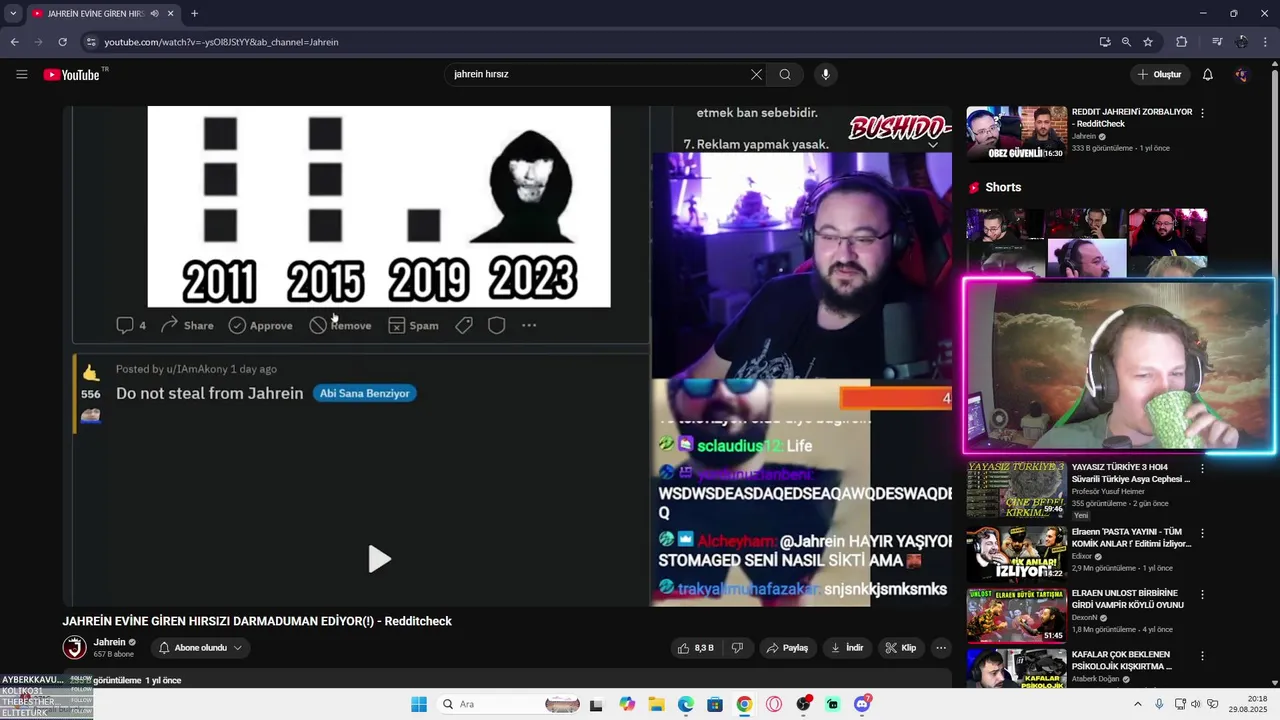Open Elraenn 'PASTA YAYINI' video thumbnail
The width and height of the screenshot is (1280, 720).
click(x=1016, y=555)
